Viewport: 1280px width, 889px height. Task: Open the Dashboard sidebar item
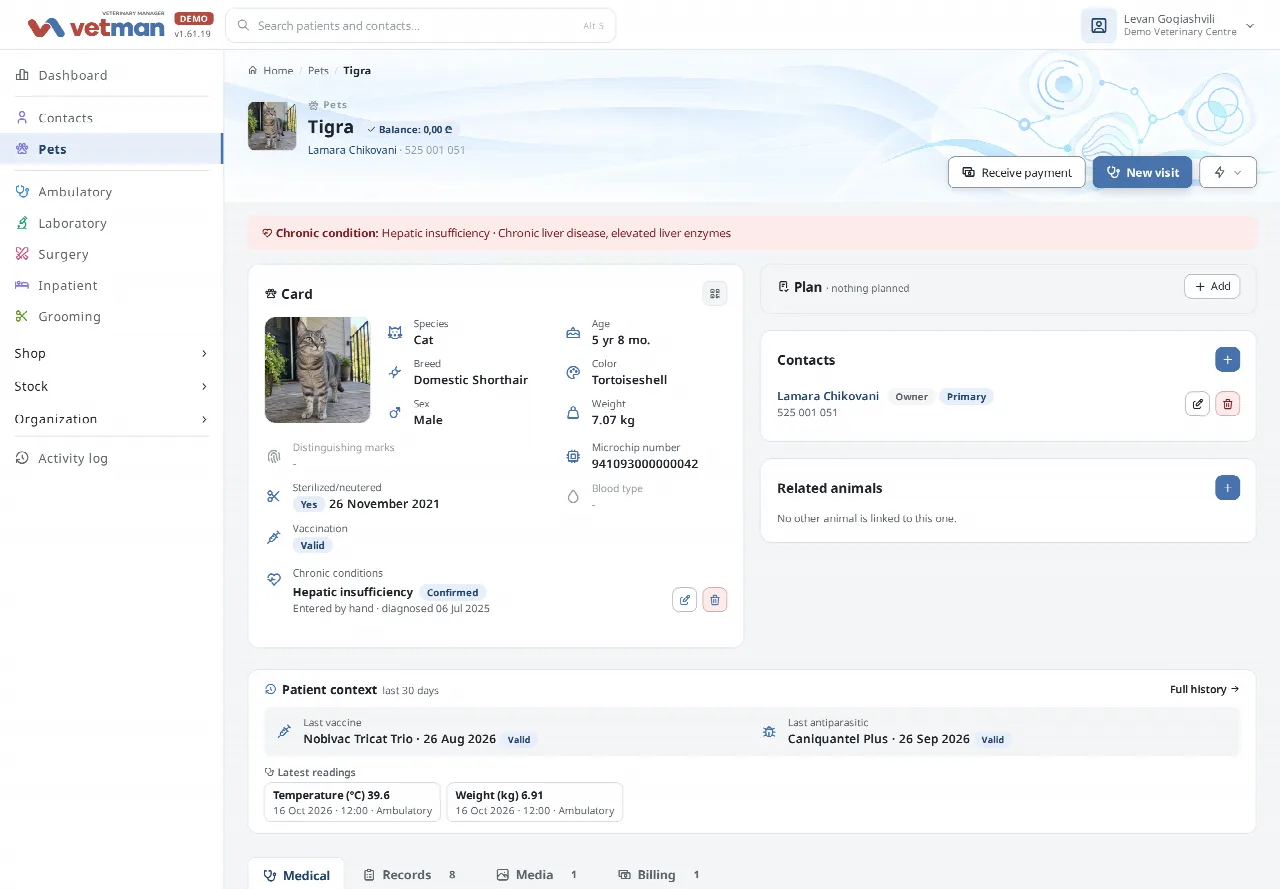[111, 75]
